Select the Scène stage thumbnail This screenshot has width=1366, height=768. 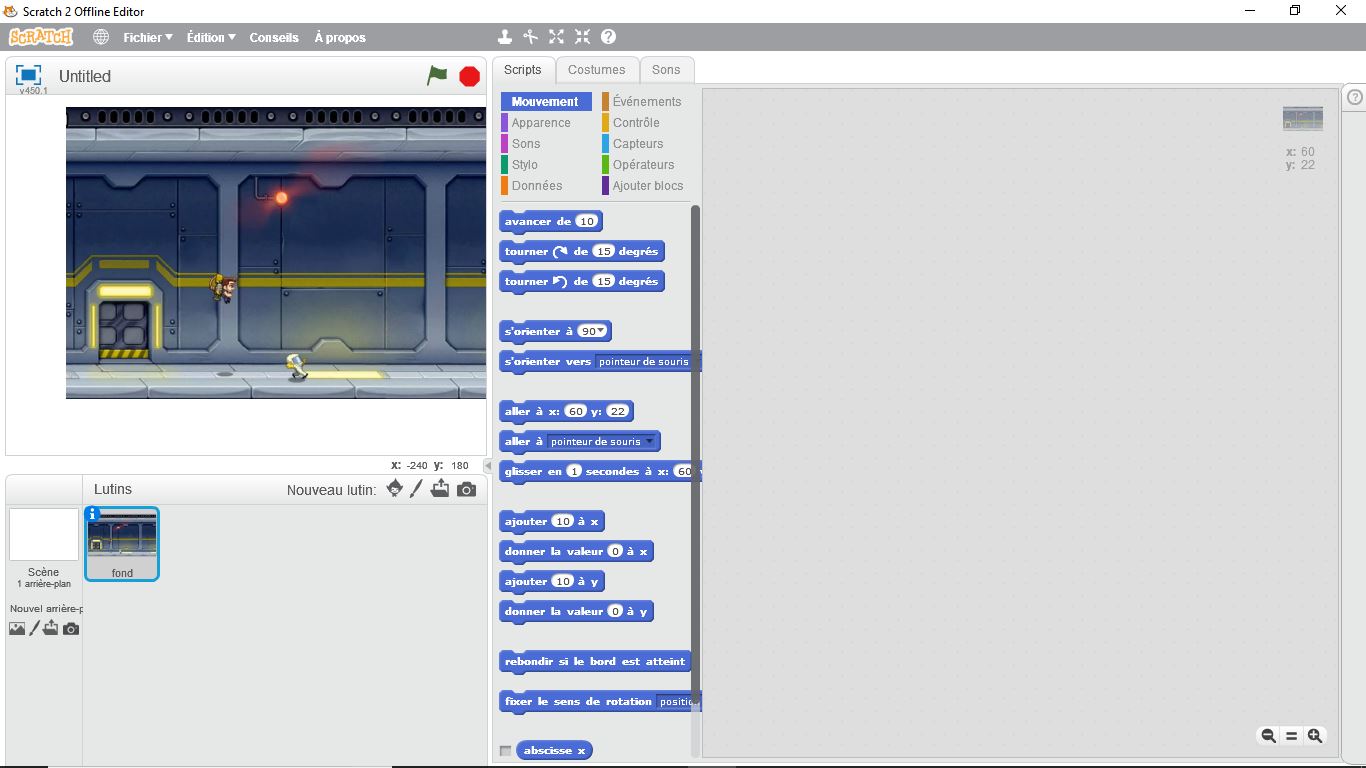[43, 534]
